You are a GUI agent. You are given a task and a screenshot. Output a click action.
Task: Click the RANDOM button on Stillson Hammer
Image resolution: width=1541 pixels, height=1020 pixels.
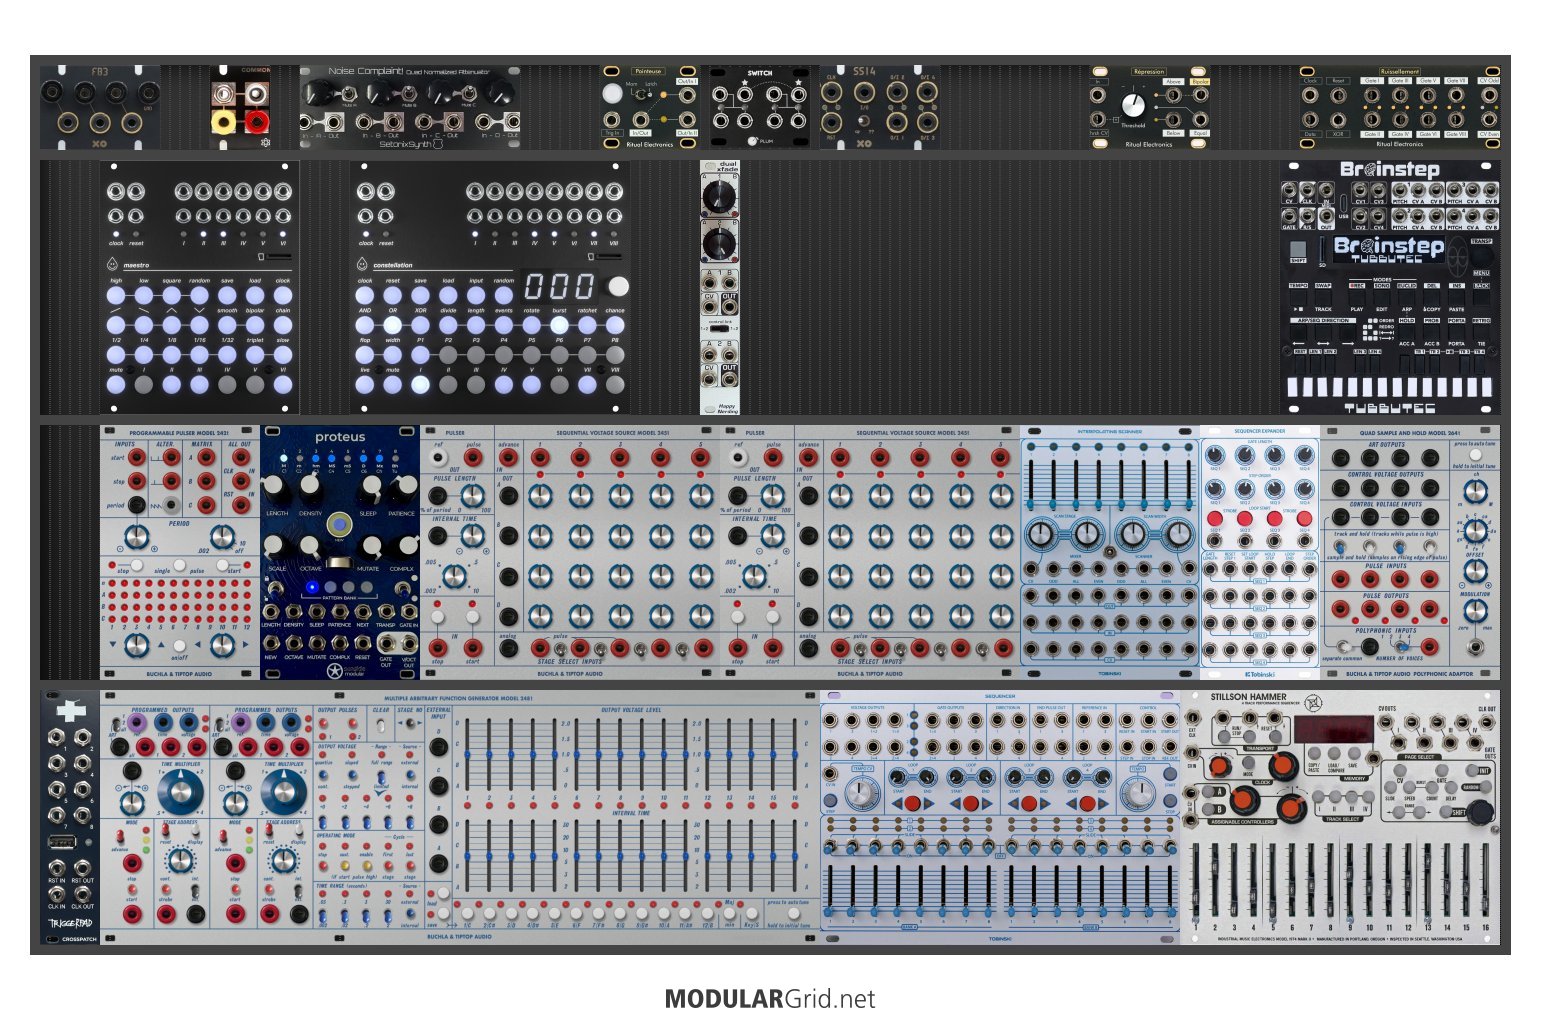1485,787
